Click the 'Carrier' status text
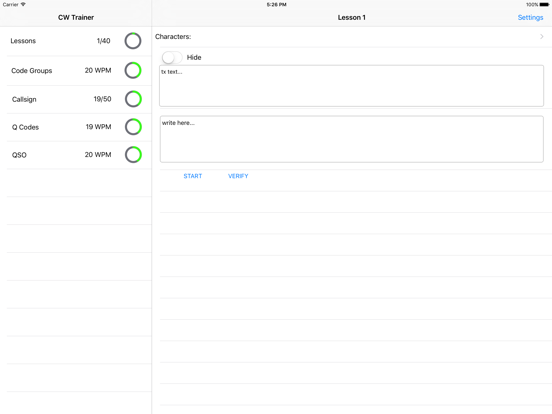Screen dimensions: 552x414 click(11, 5)
